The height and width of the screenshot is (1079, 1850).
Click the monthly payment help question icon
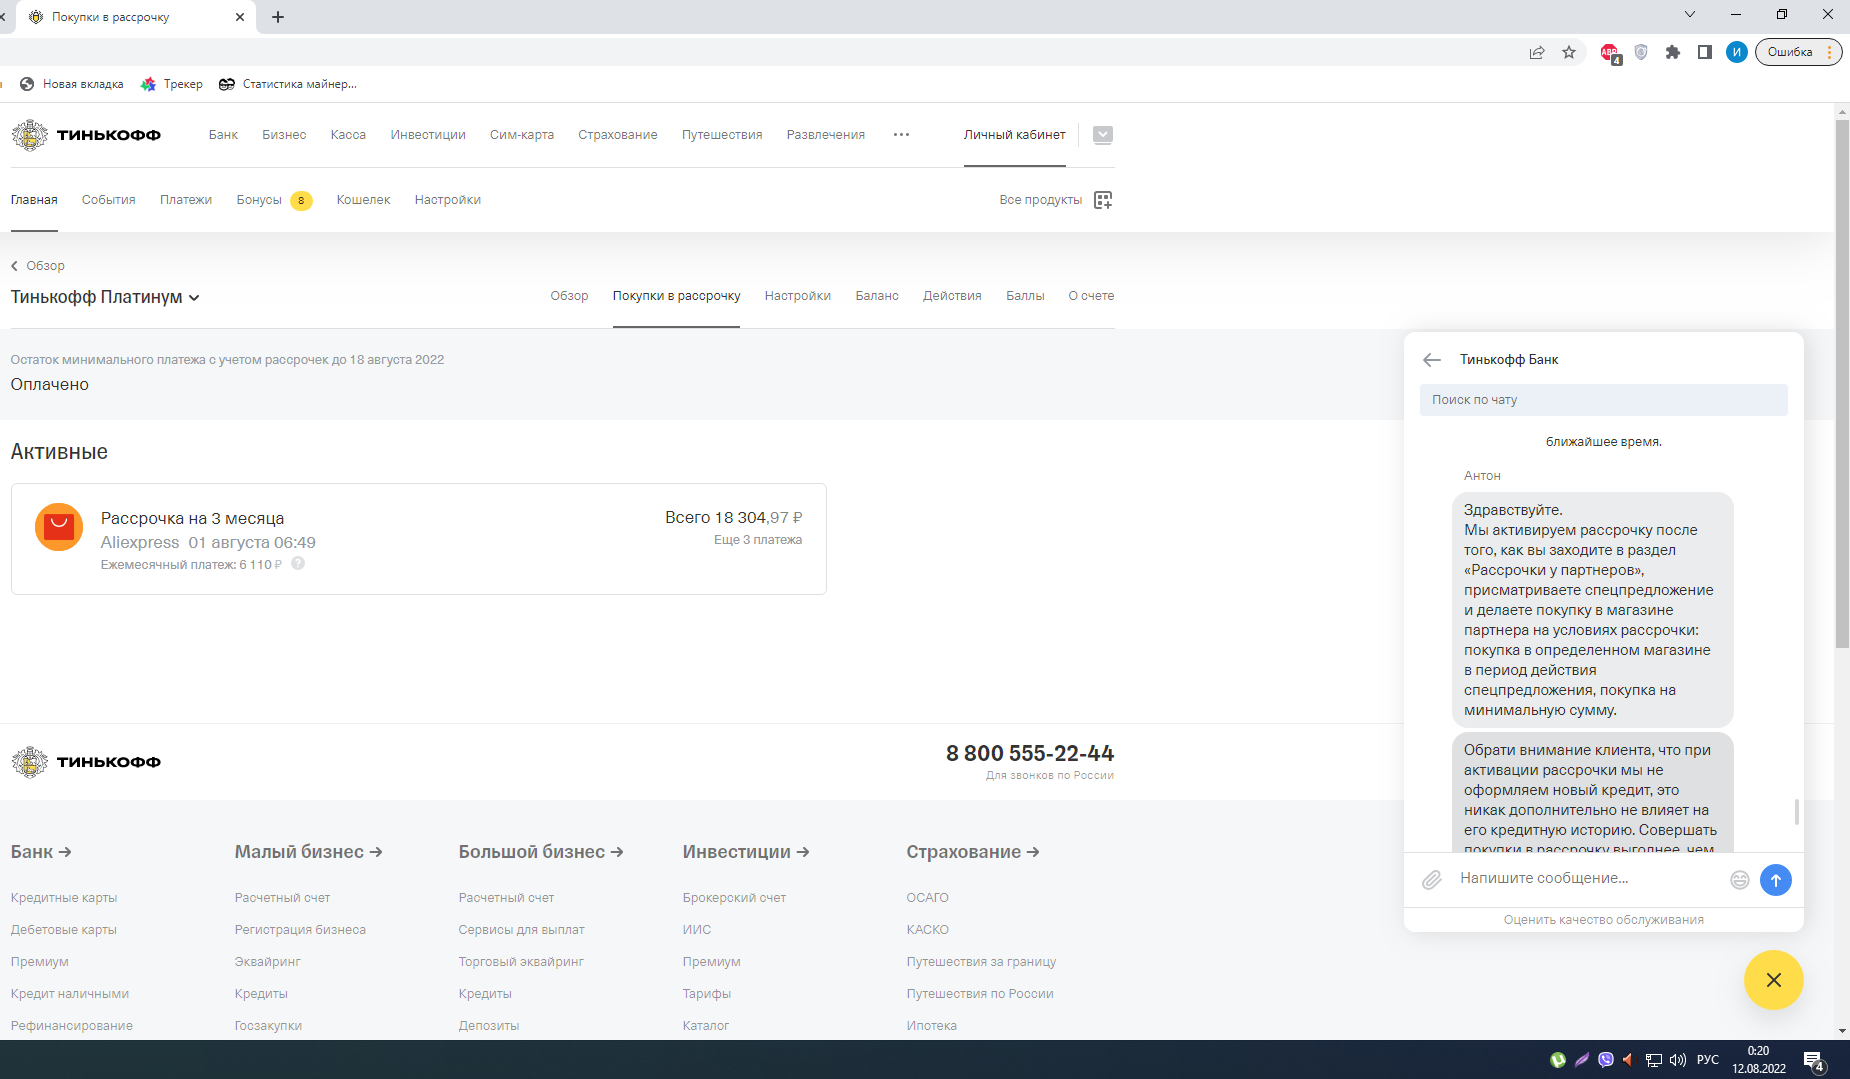pos(298,564)
